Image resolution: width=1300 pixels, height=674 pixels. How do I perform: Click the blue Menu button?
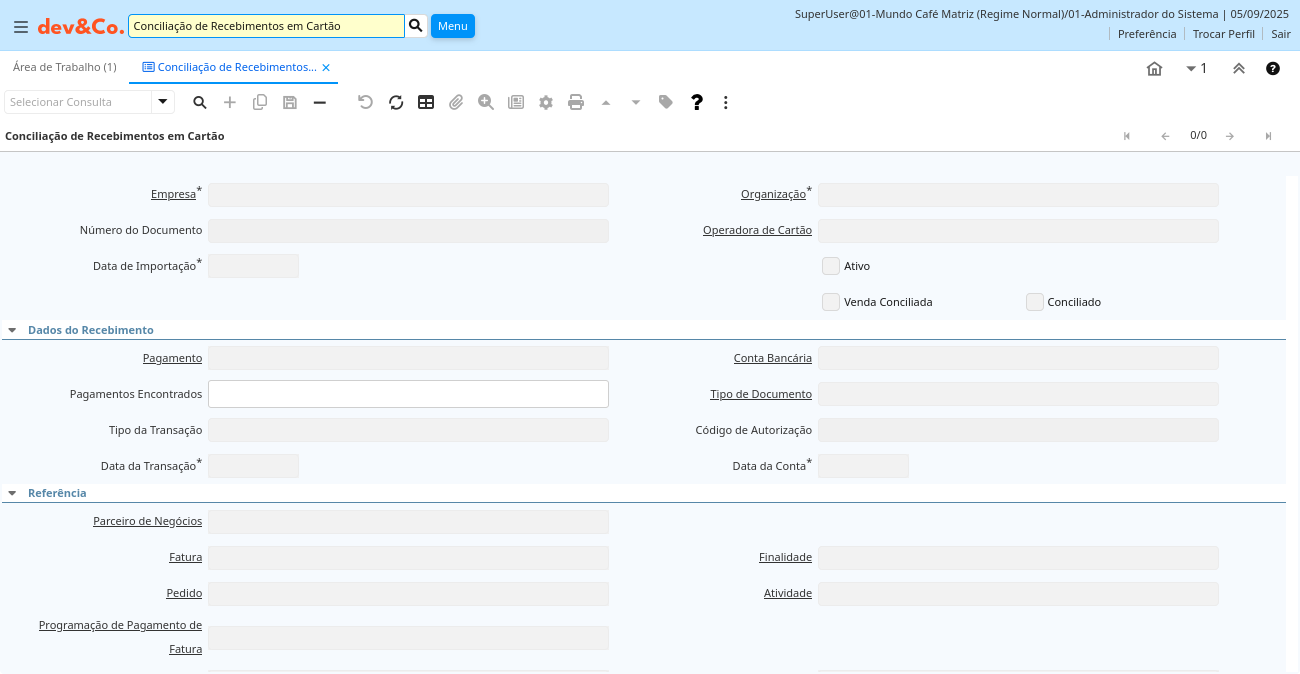[453, 26]
